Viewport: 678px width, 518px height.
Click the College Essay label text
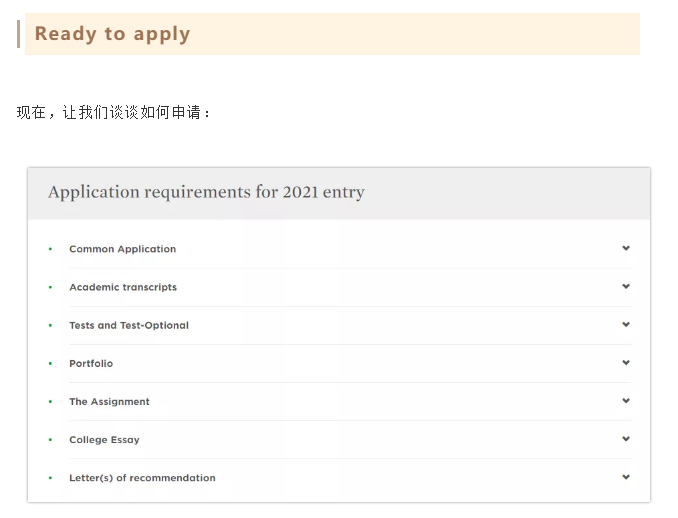(x=104, y=440)
